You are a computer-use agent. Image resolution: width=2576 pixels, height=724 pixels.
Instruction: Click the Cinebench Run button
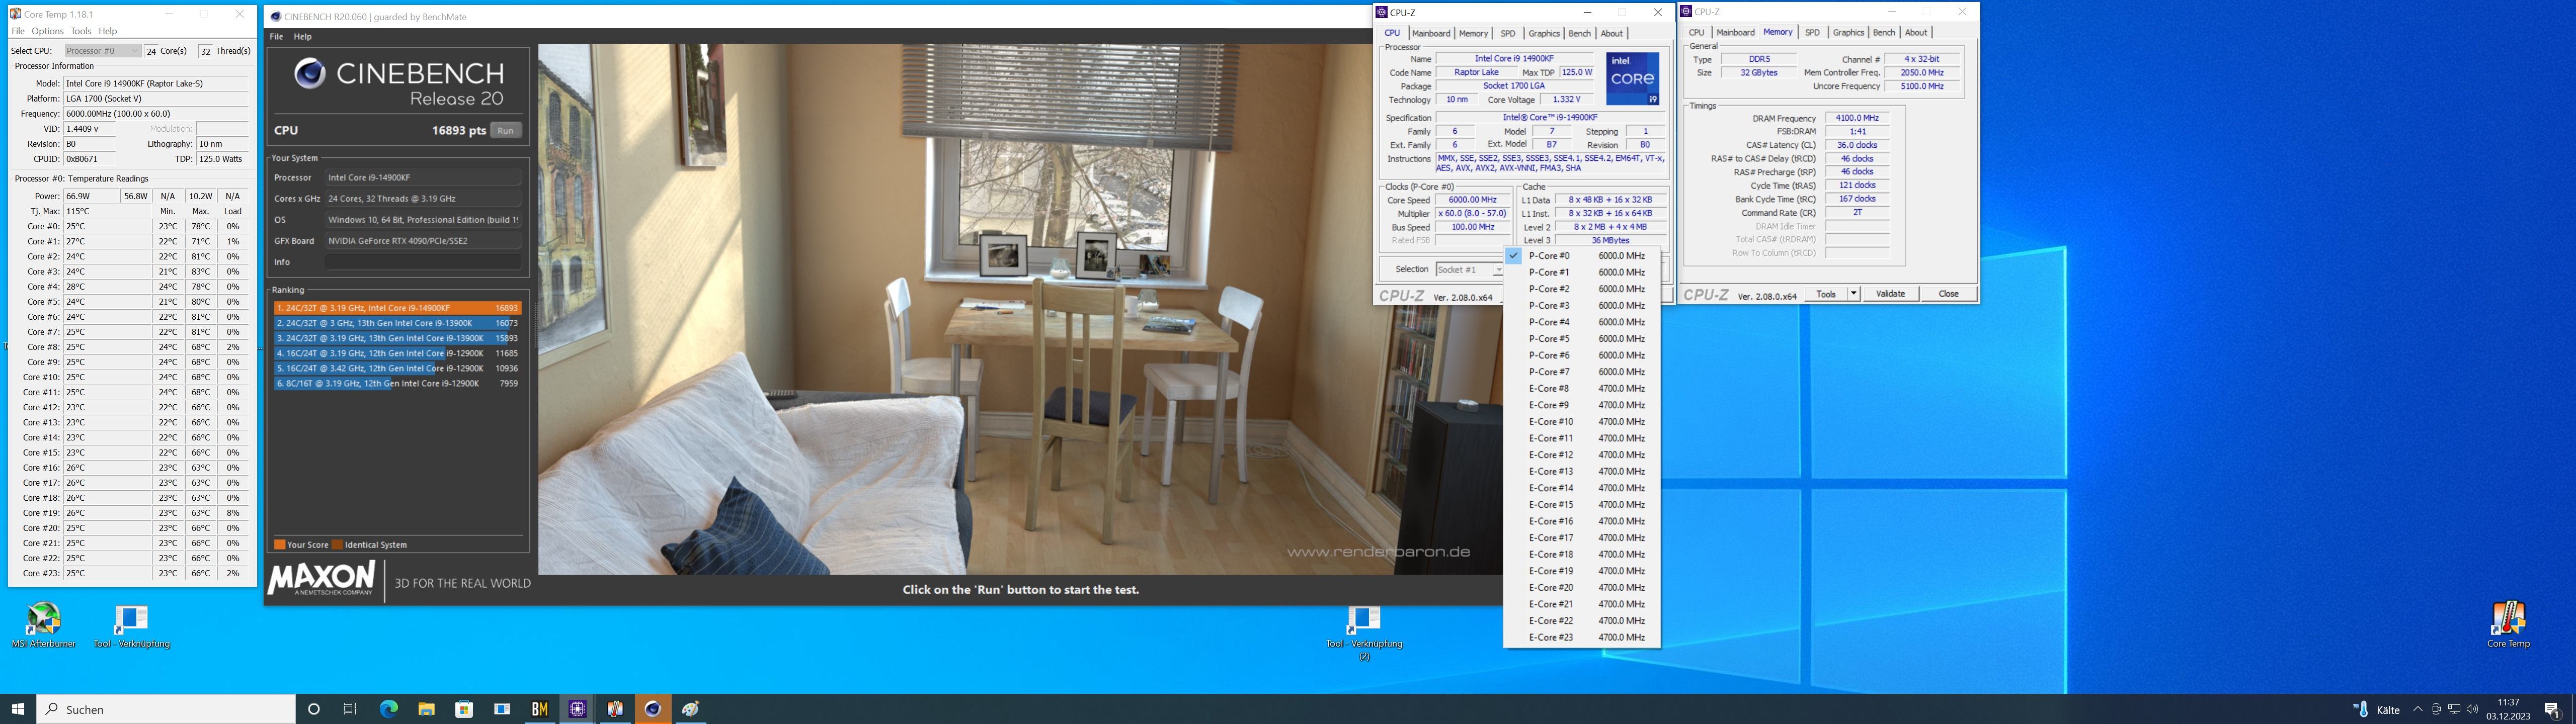506,130
